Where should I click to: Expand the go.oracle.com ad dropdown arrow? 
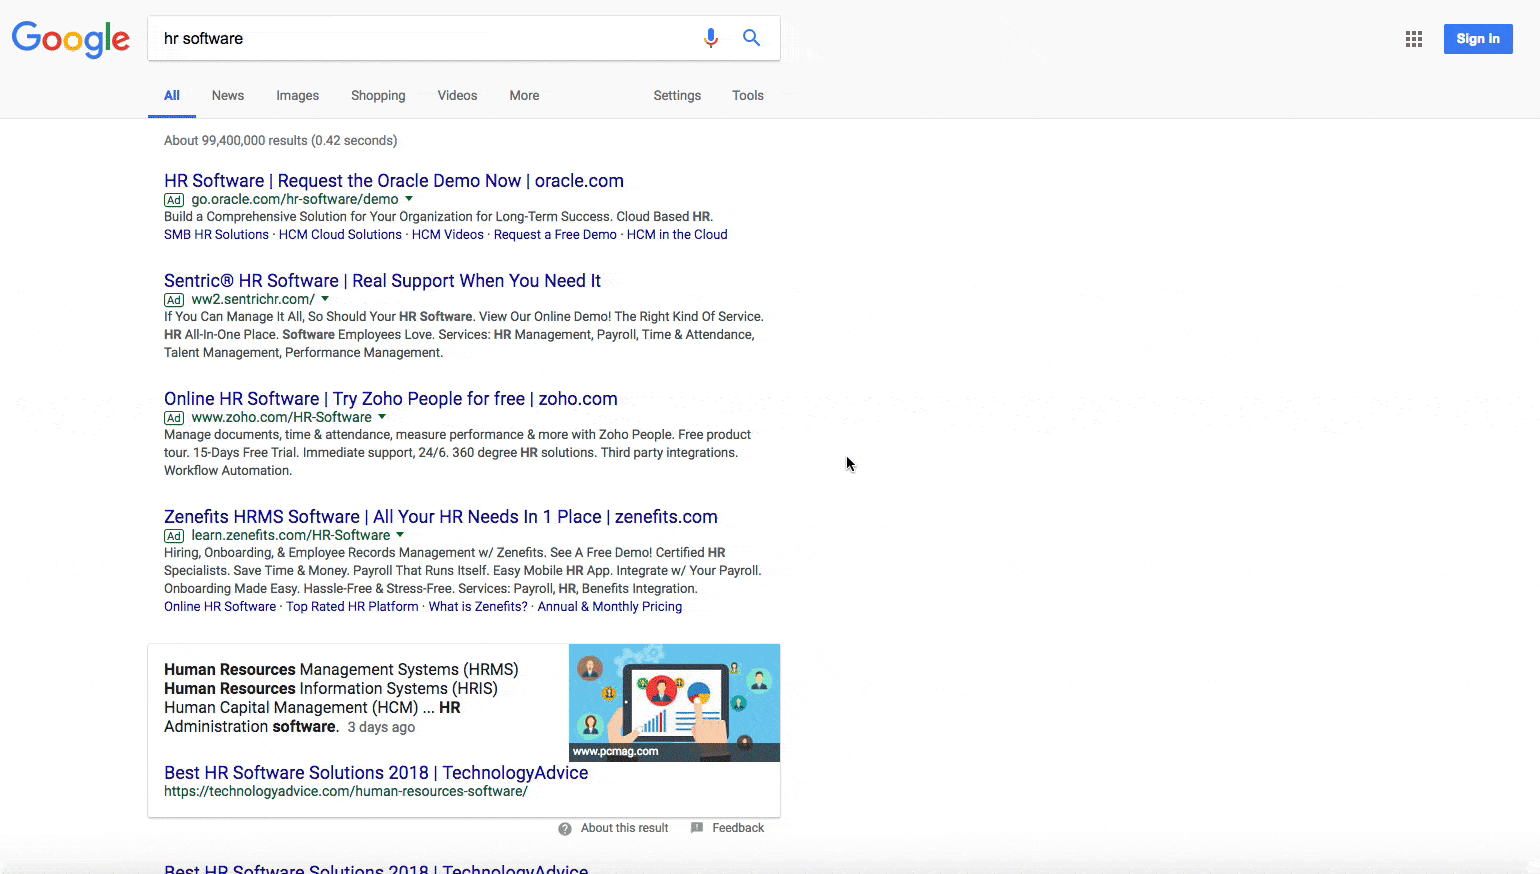click(x=409, y=199)
